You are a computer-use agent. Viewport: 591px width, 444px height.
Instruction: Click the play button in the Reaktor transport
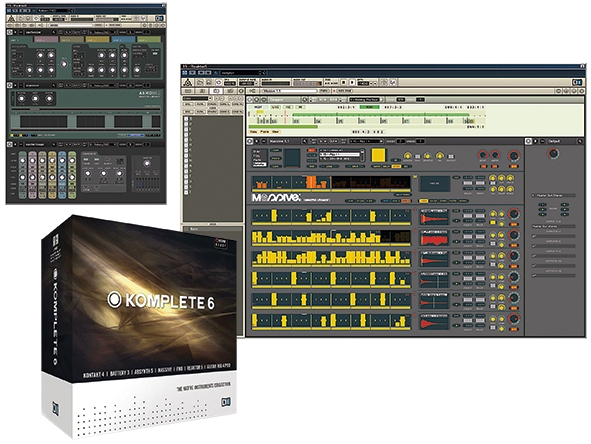pos(352,82)
